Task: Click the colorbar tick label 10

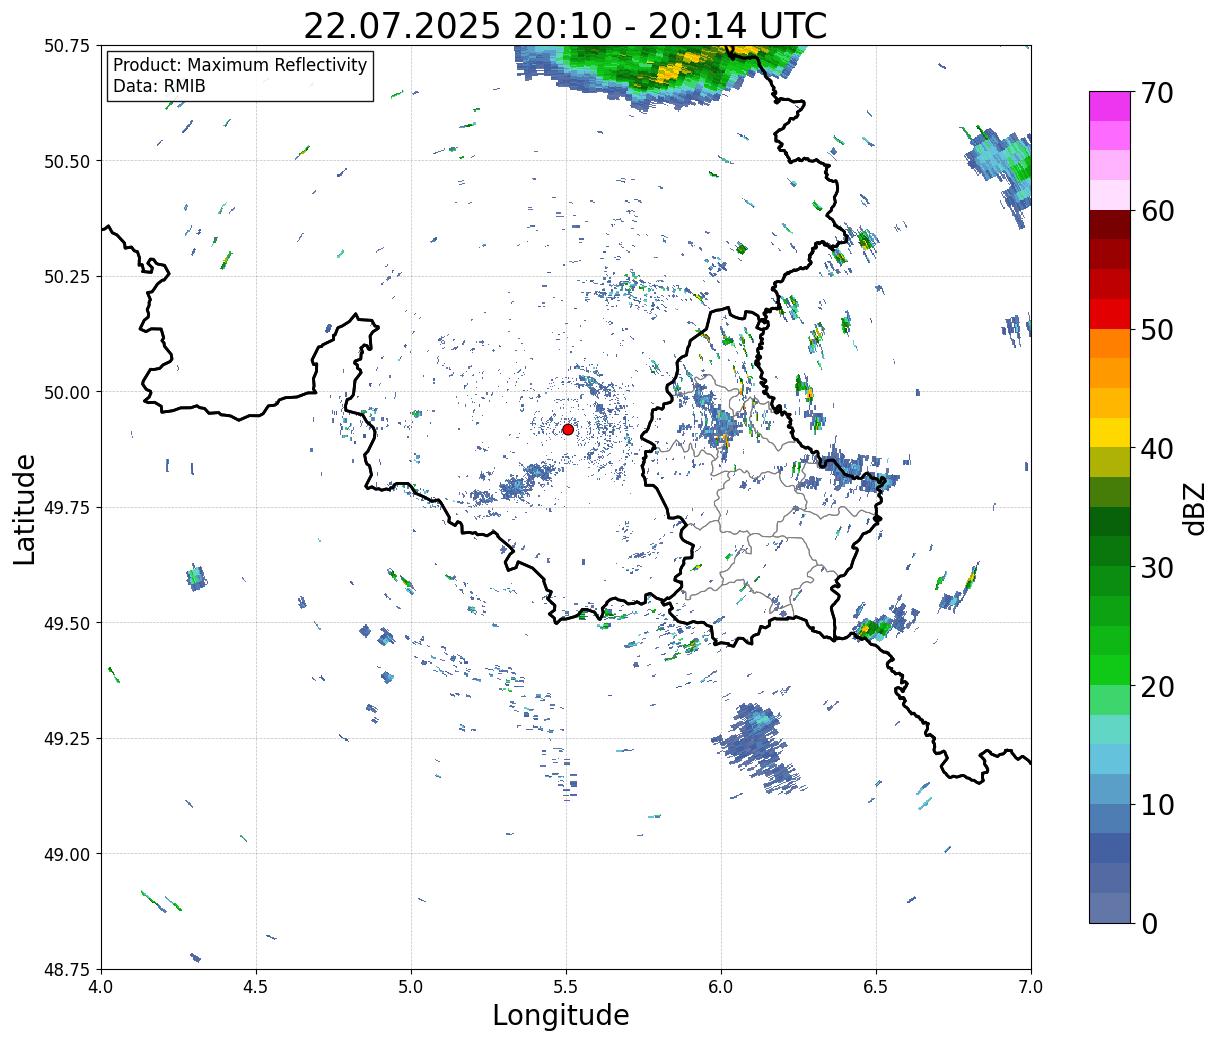Action: 1156,804
